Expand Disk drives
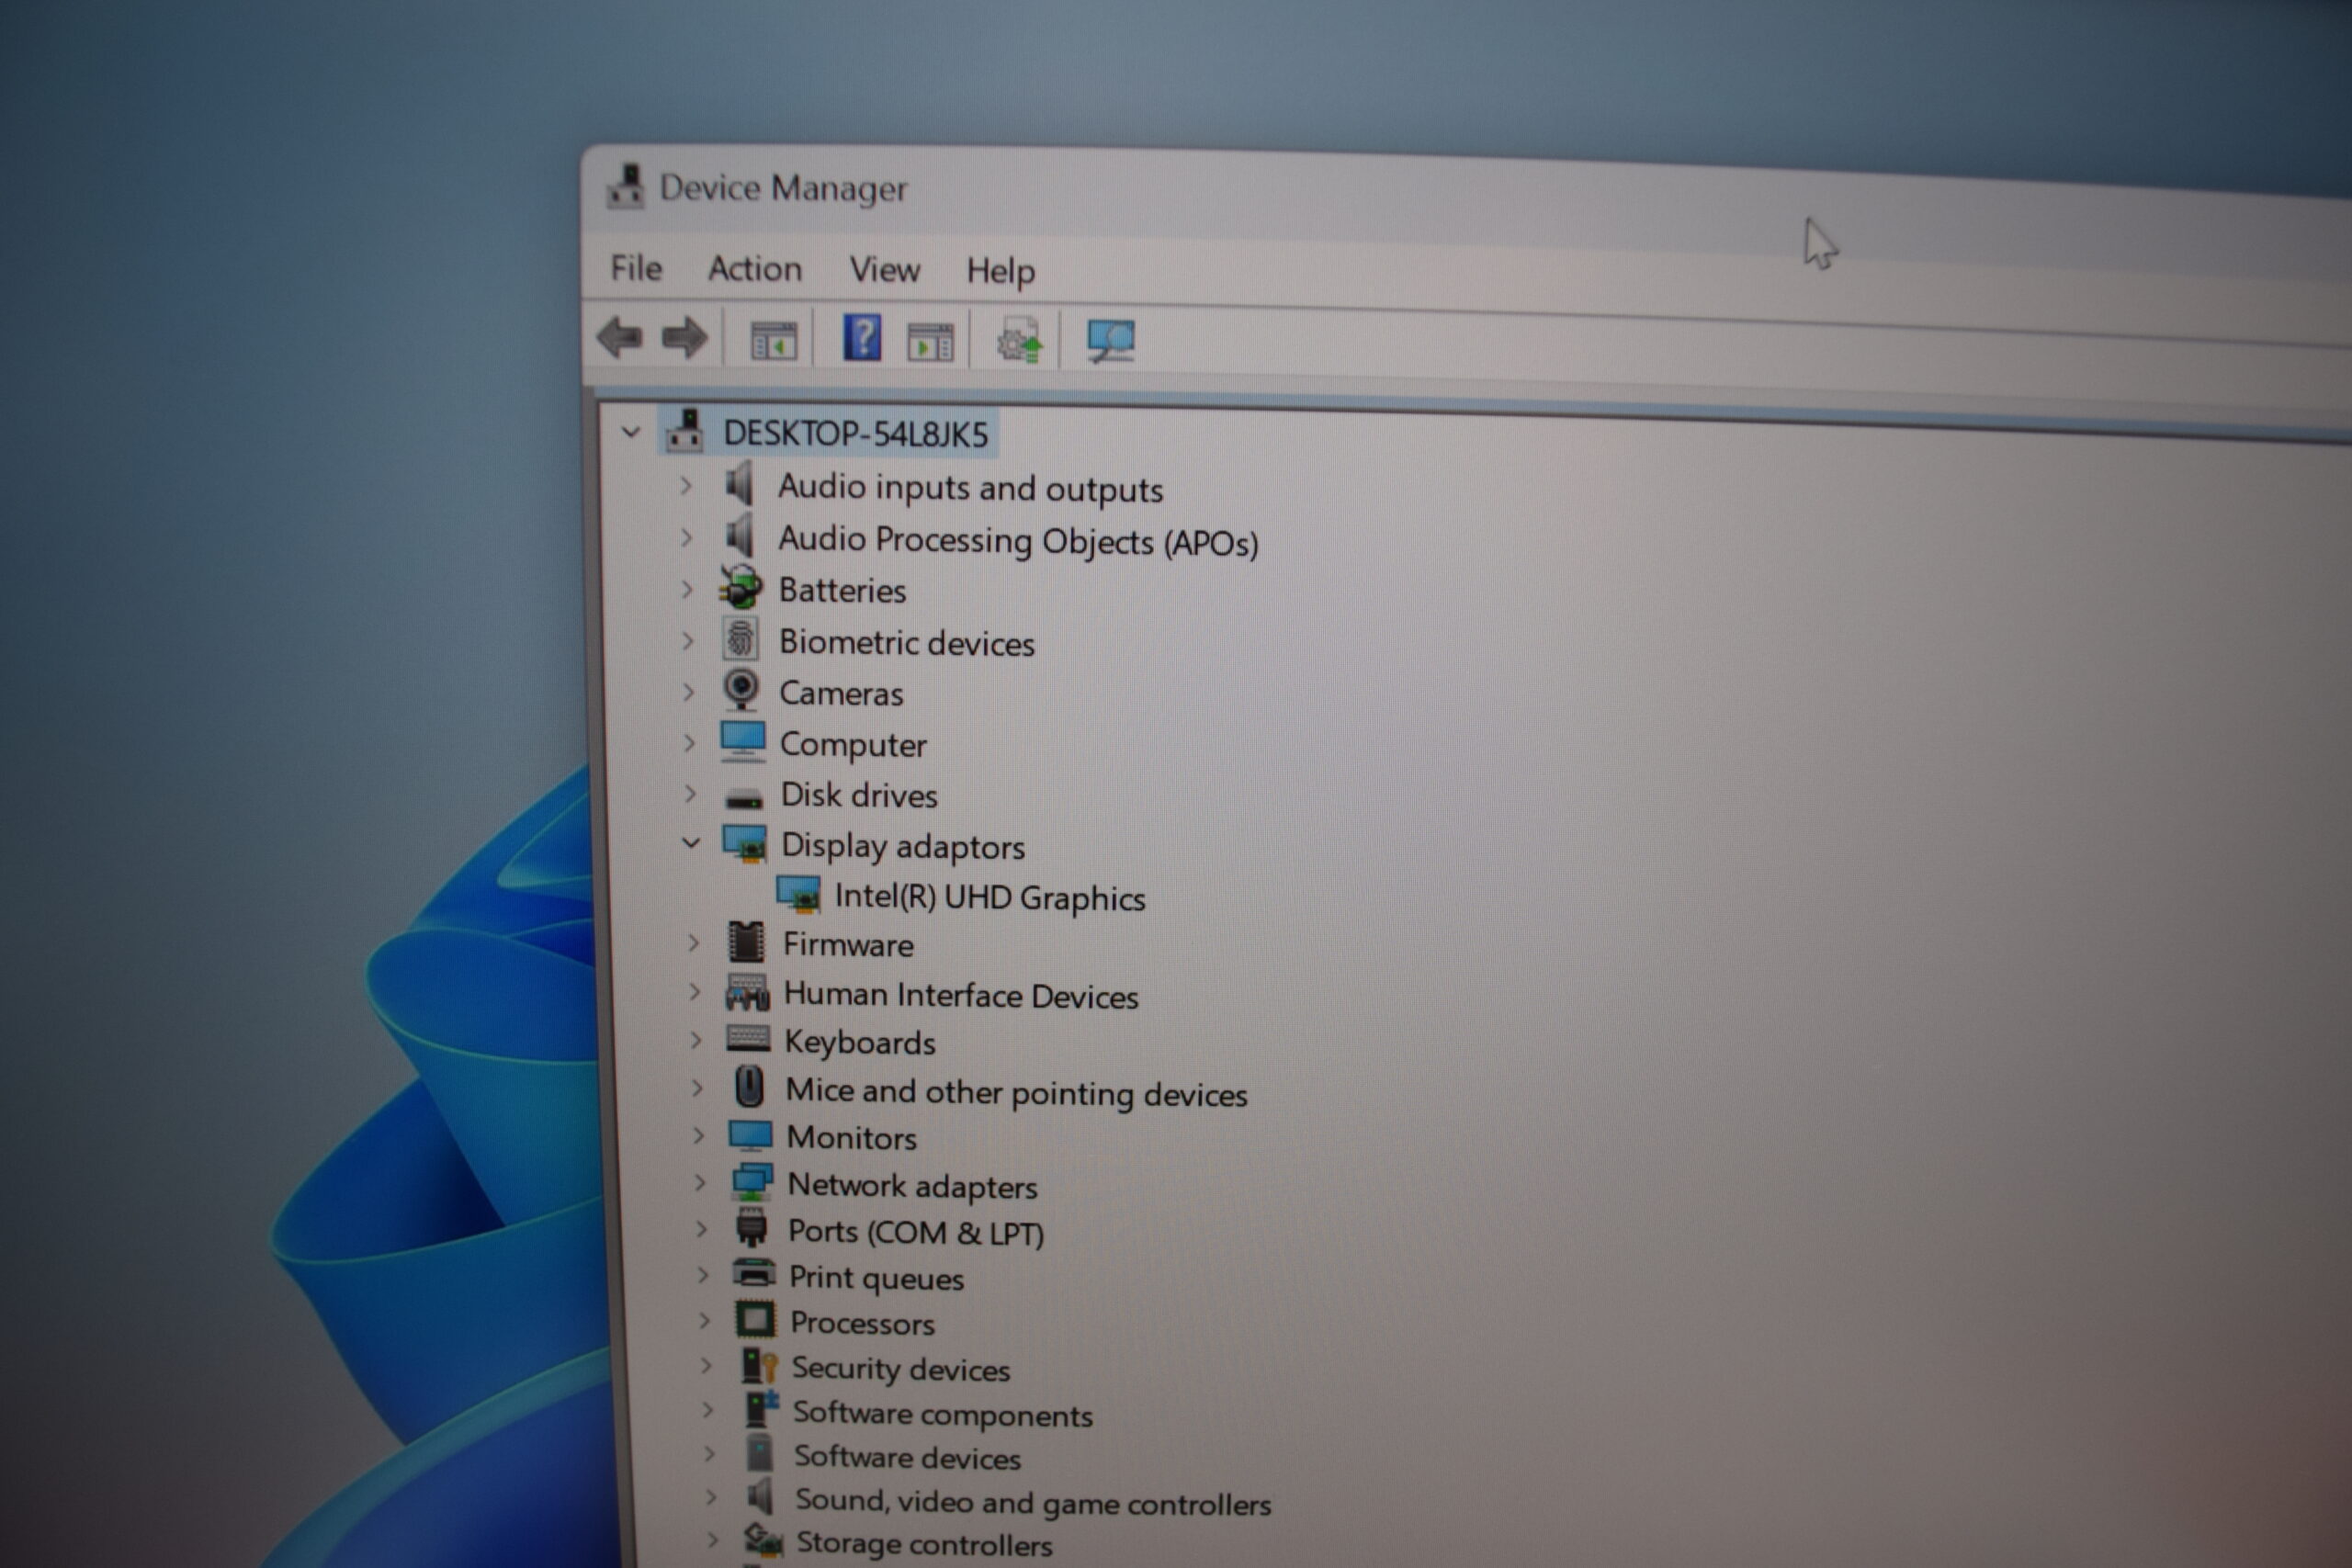This screenshot has height=1568, width=2352. point(690,794)
